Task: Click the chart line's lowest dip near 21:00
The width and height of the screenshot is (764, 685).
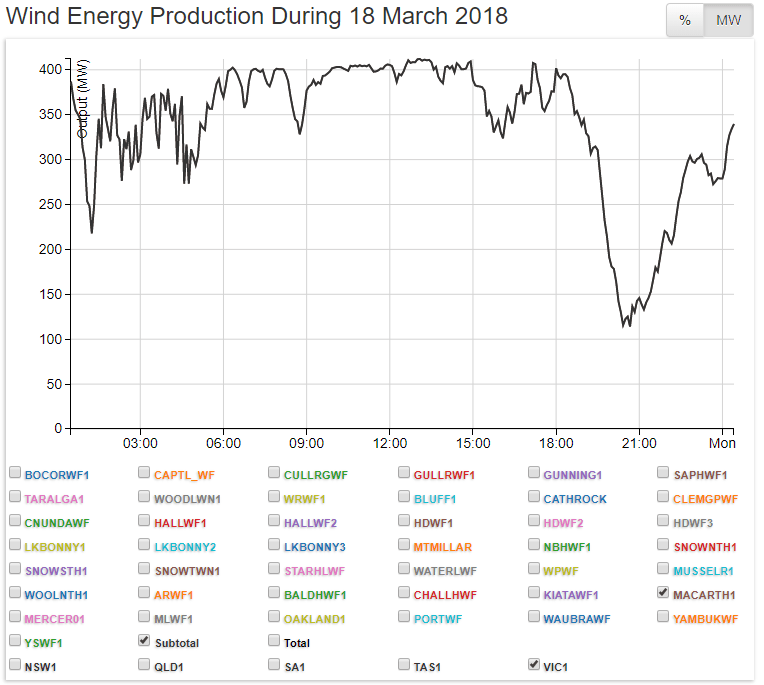Action: (x=624, y=326)
